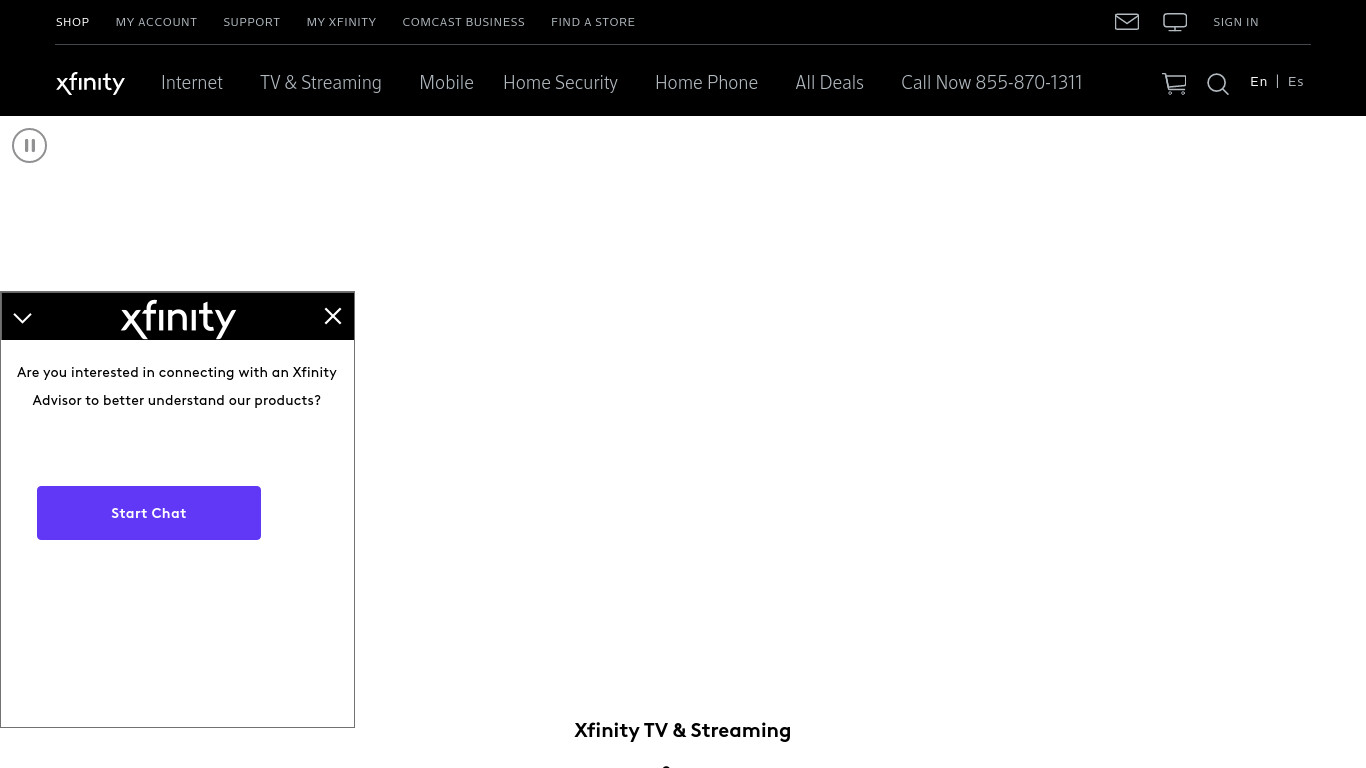Open the All Deals menu
The height and width of the screenshot is (768, 1366).
click(829, 83)
